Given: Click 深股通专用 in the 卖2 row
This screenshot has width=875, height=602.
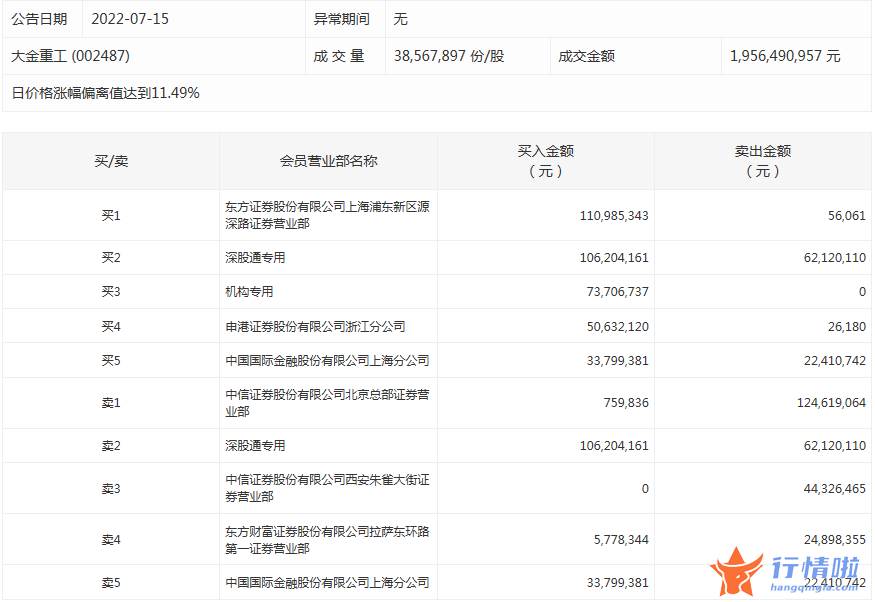Looking at the screenshot, I should (255, 445).
